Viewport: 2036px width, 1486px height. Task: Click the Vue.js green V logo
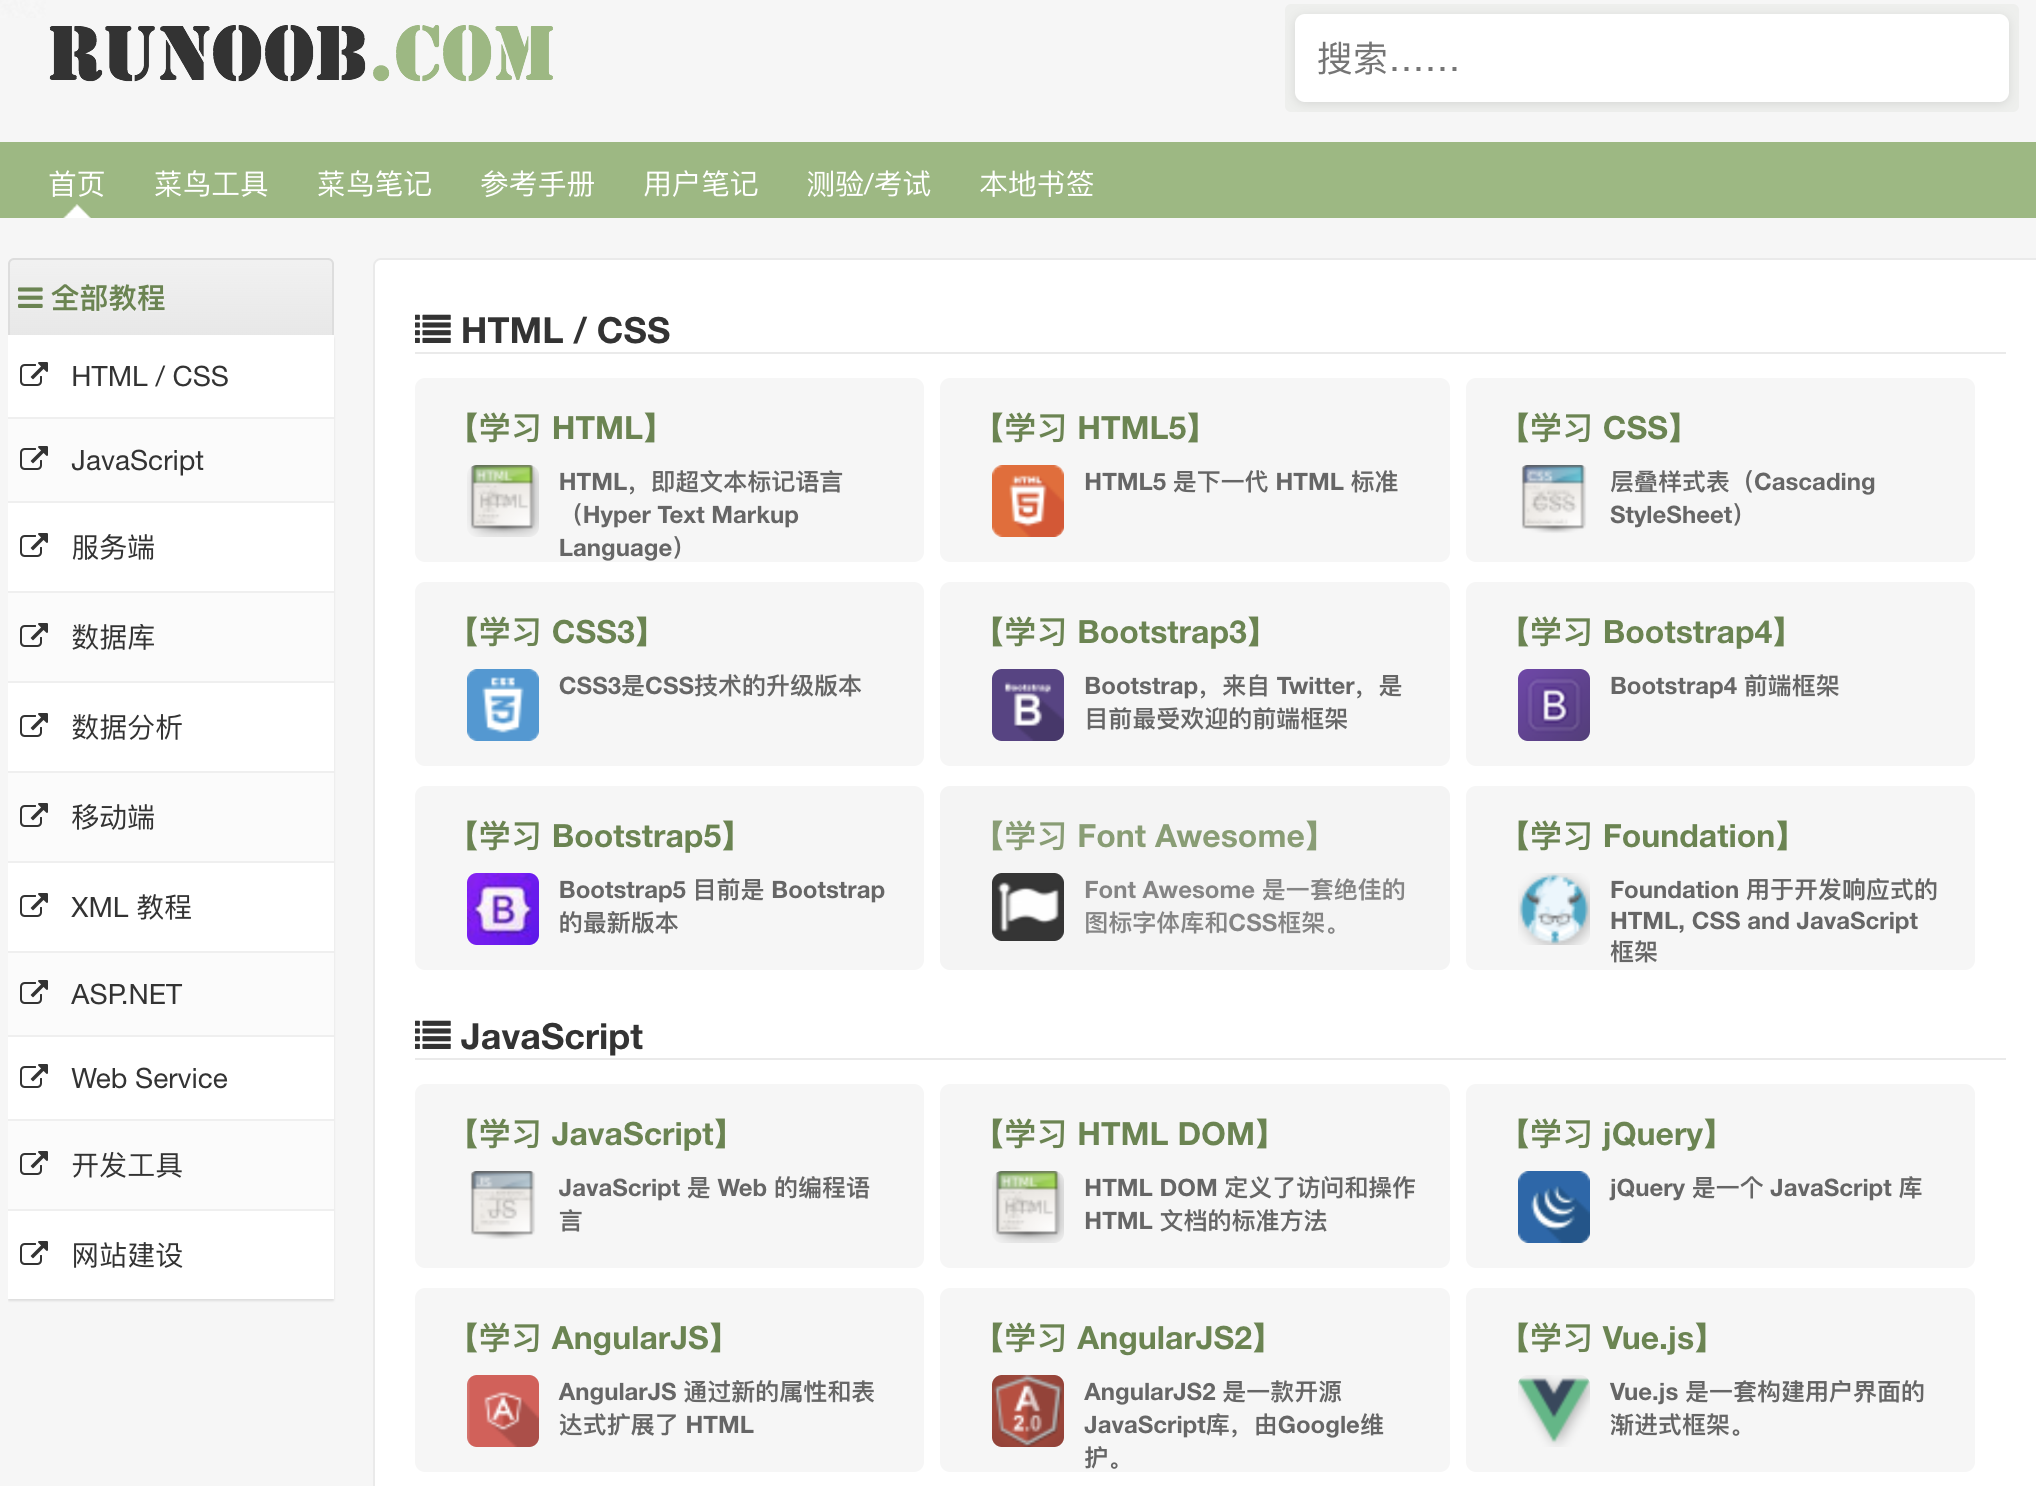pyautogui.click(x=1553, y=1409)
